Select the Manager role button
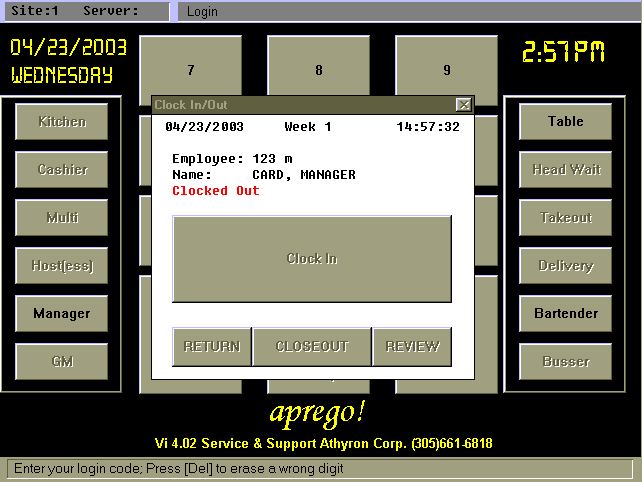Viewport: 642px width, 482px height. [x=62, y=314]
